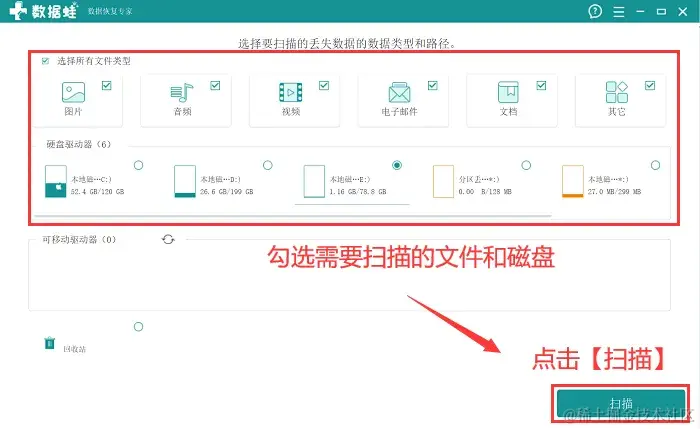Click the 音频 audio type icon
This screenshot has height=429, width=700.
[x=182, y=92]
